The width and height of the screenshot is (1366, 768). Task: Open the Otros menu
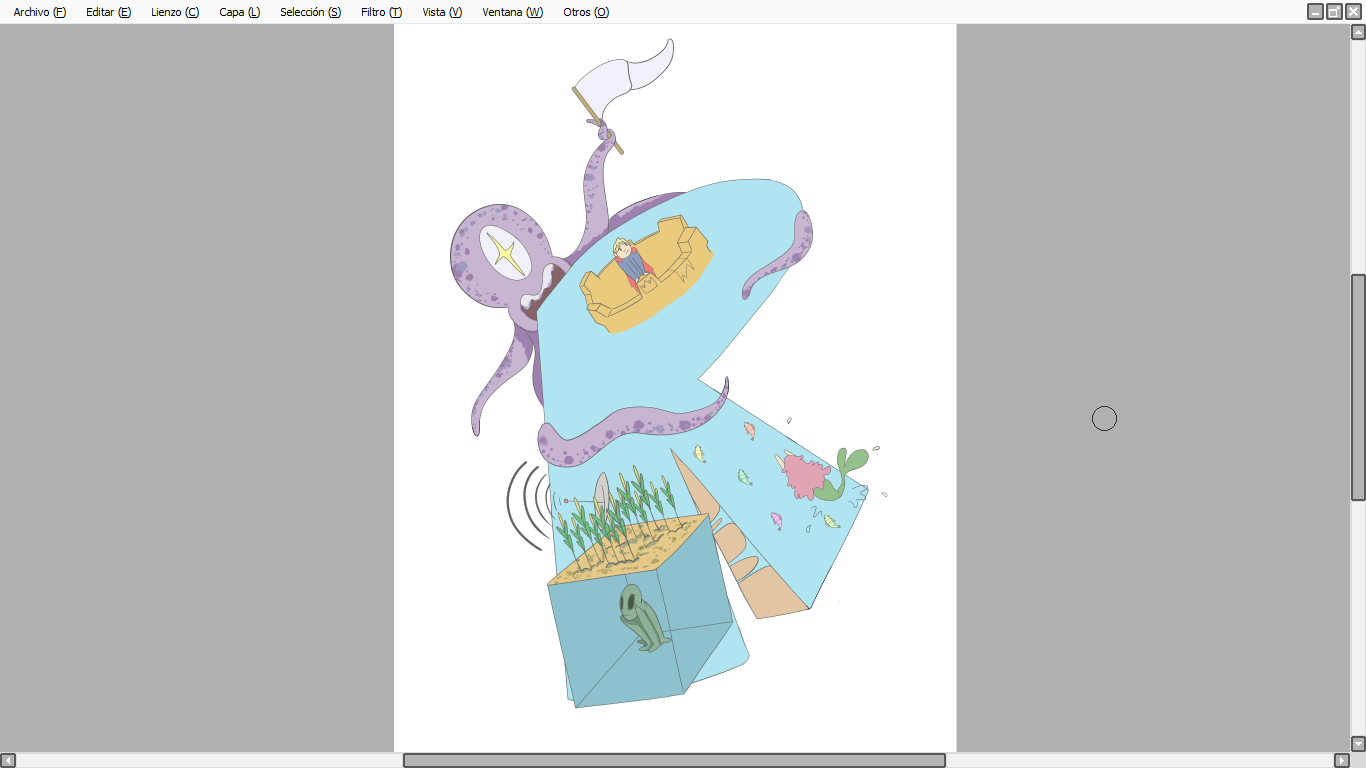(x=586, y=12)
